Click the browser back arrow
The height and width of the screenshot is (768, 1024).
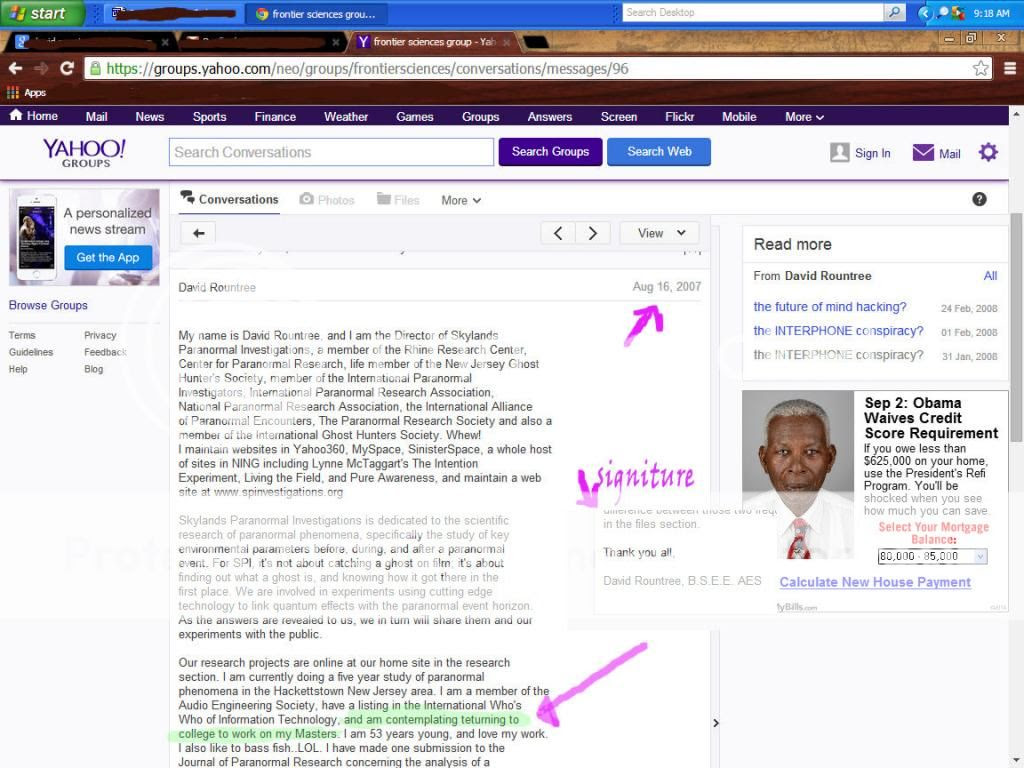click(15, 68)
